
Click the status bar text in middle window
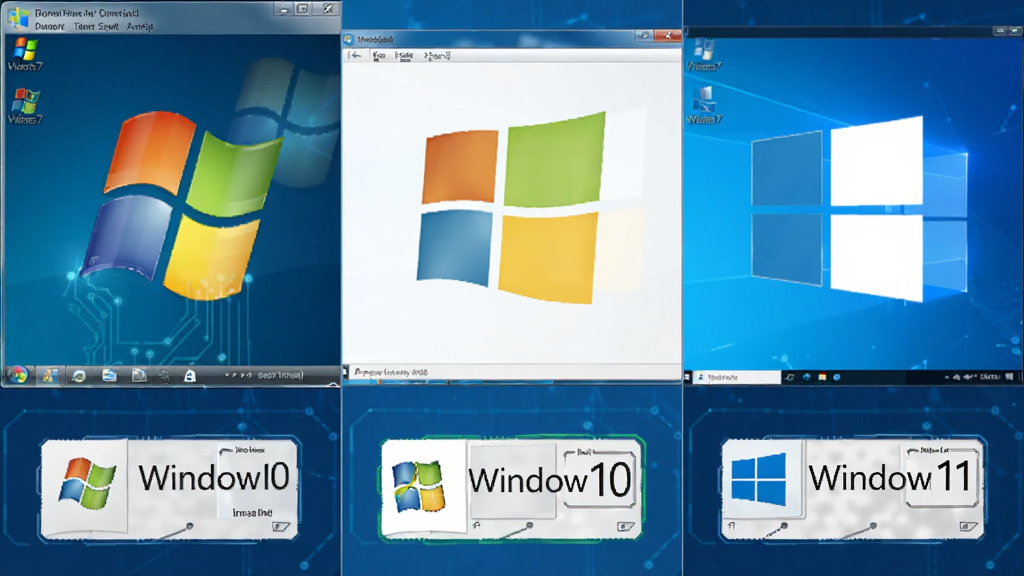point(391,372)
